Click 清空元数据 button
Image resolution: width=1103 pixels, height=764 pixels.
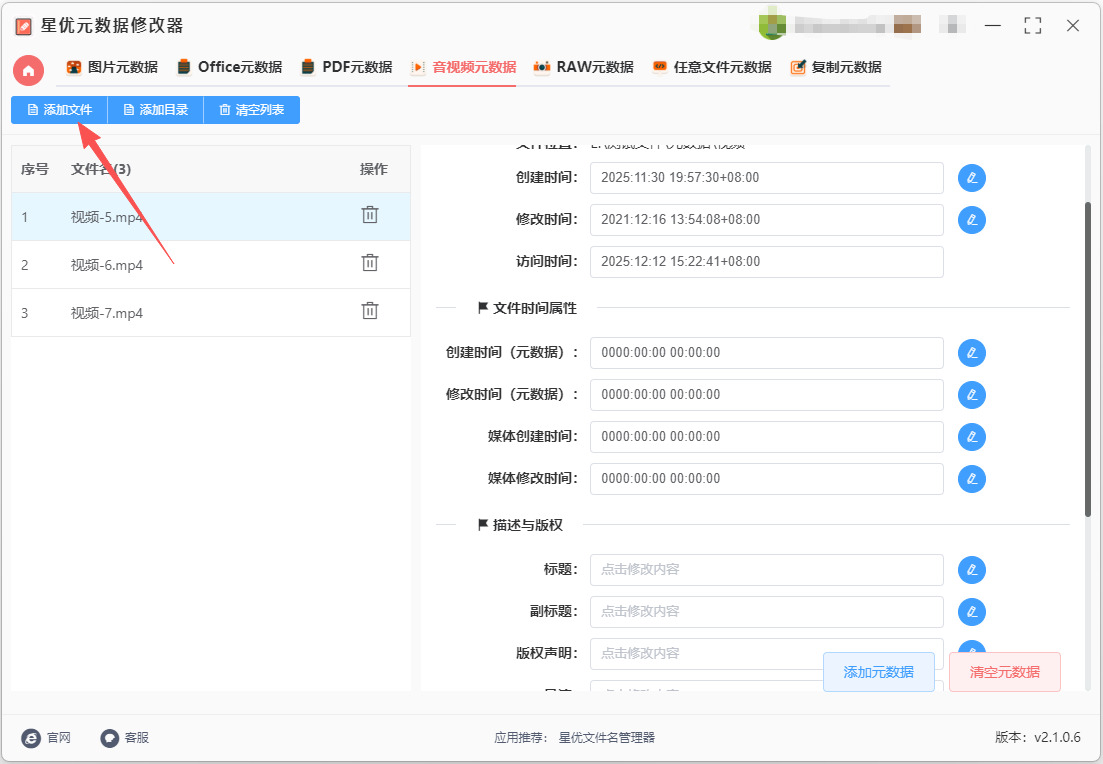[1005, 672]
